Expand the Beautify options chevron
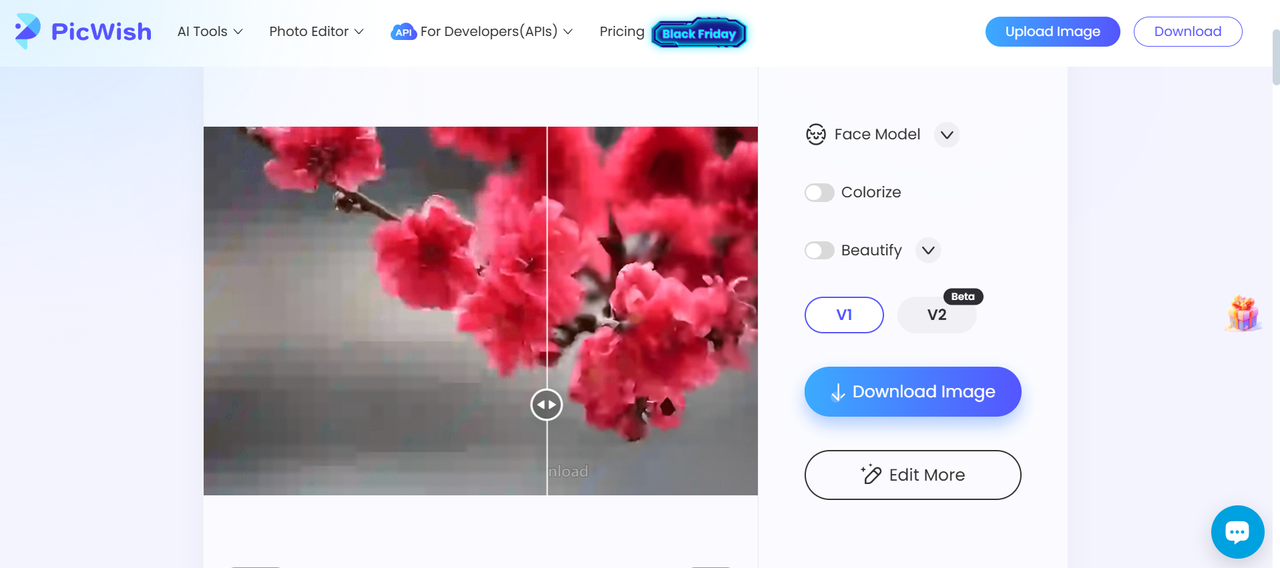The image size is (1280, 568). (928, 250)
